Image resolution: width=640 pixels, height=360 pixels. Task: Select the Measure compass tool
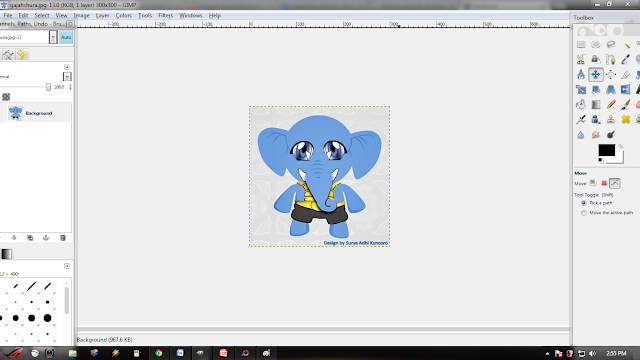tap(581, 75)
